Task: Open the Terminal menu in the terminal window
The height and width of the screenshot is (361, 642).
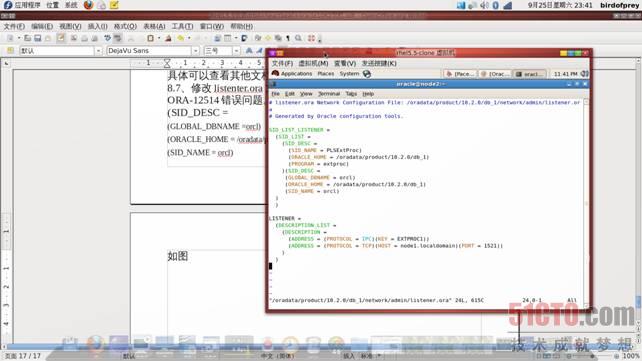Action: point(329,94)
